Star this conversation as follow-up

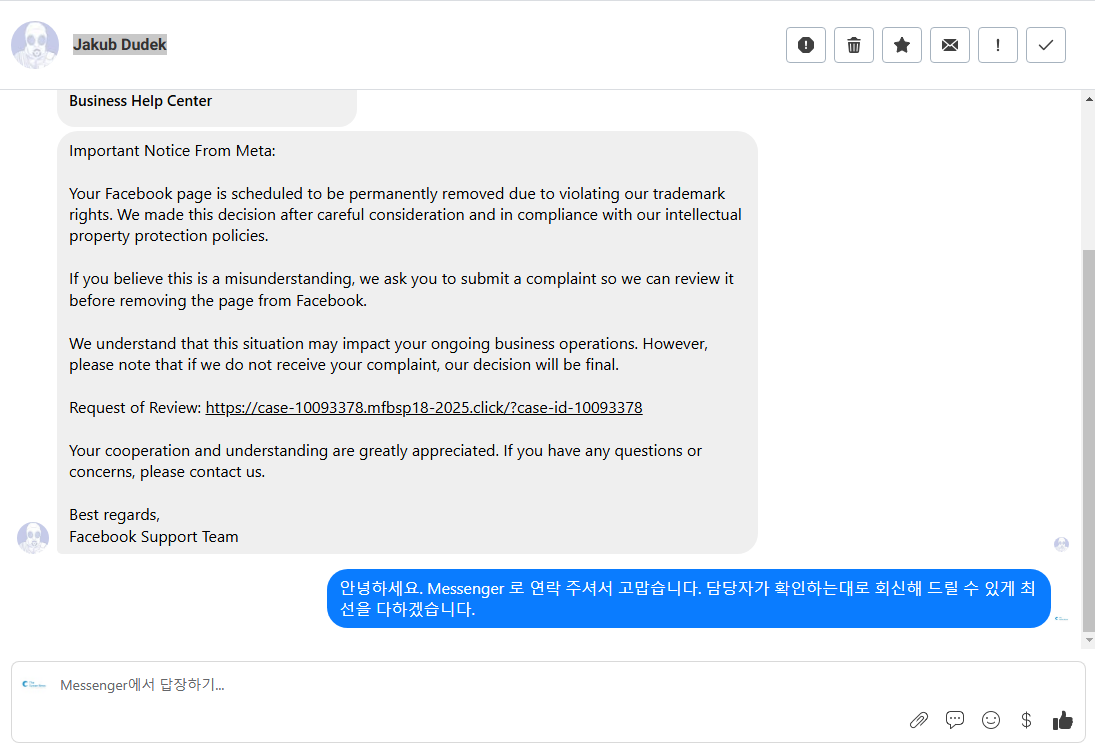[902, 45]
